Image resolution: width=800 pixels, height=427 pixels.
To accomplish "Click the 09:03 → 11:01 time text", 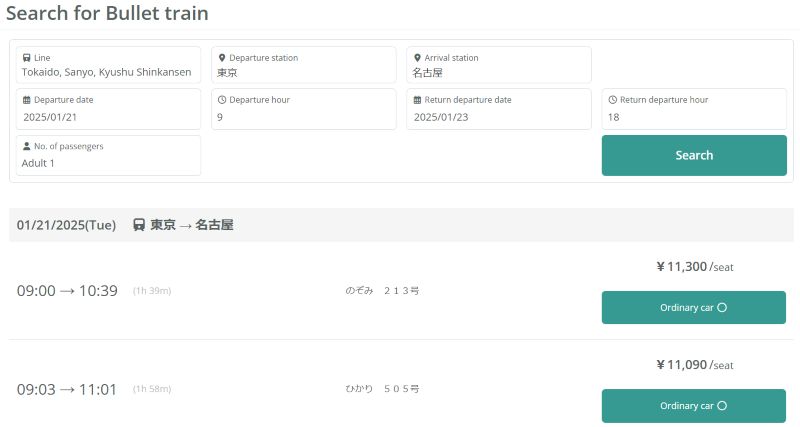I will tap(67, 389).
